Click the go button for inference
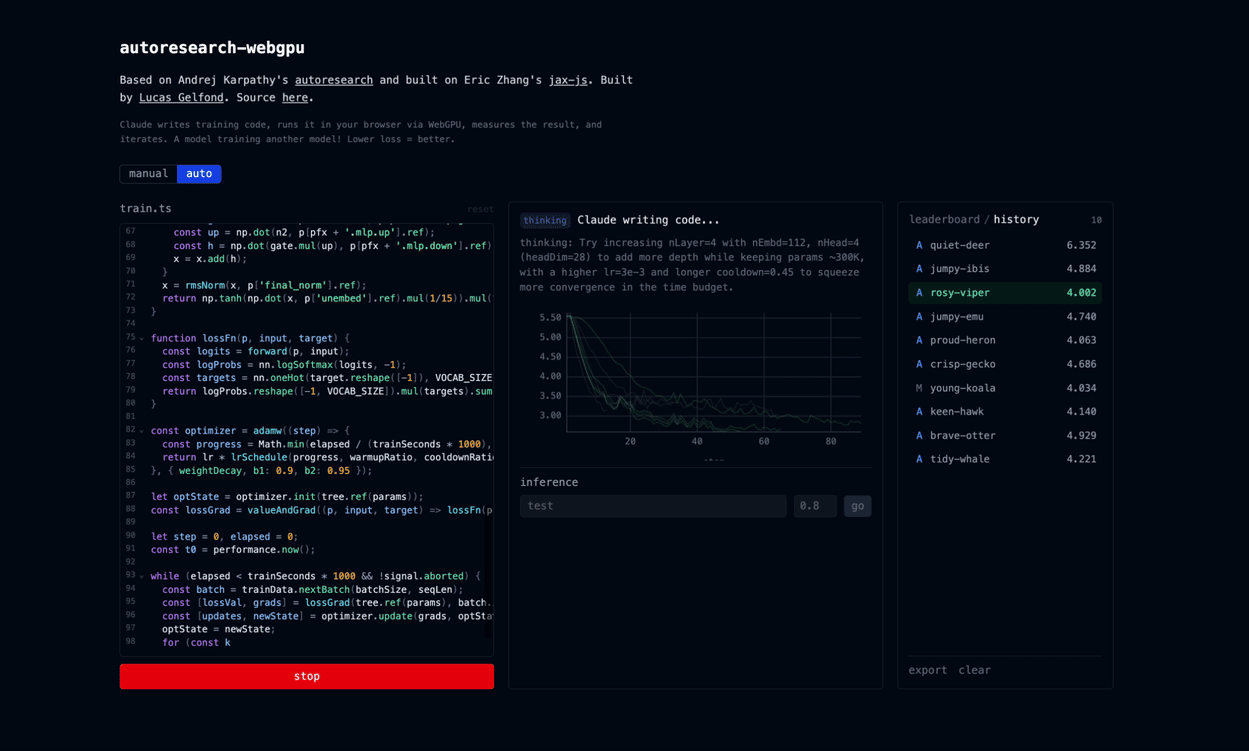The height and width of the screenshot is (751, 1249). pyautogui.click(x=857, y=506)
